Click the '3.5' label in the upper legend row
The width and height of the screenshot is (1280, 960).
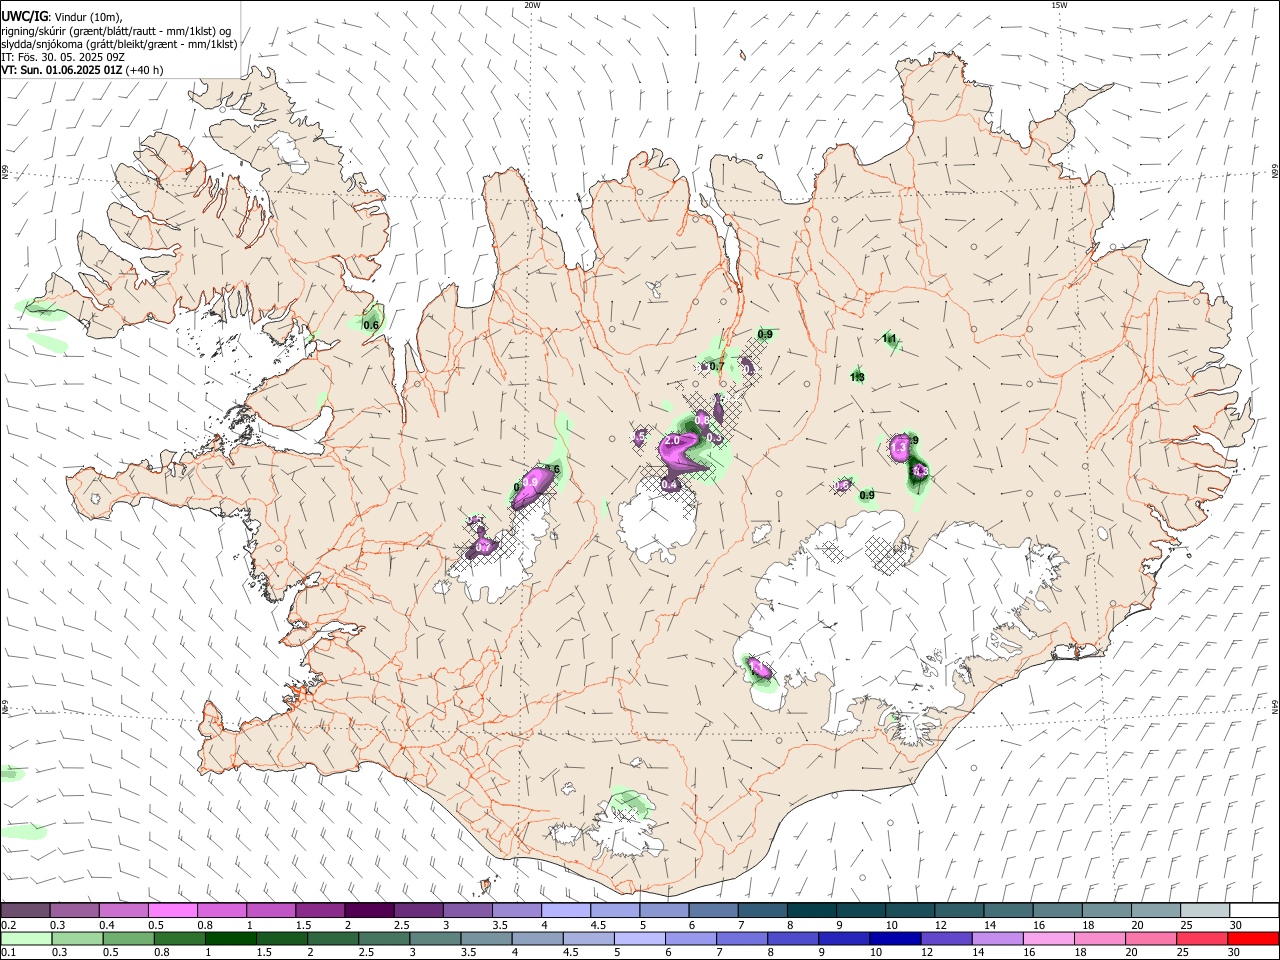(500, 925)
